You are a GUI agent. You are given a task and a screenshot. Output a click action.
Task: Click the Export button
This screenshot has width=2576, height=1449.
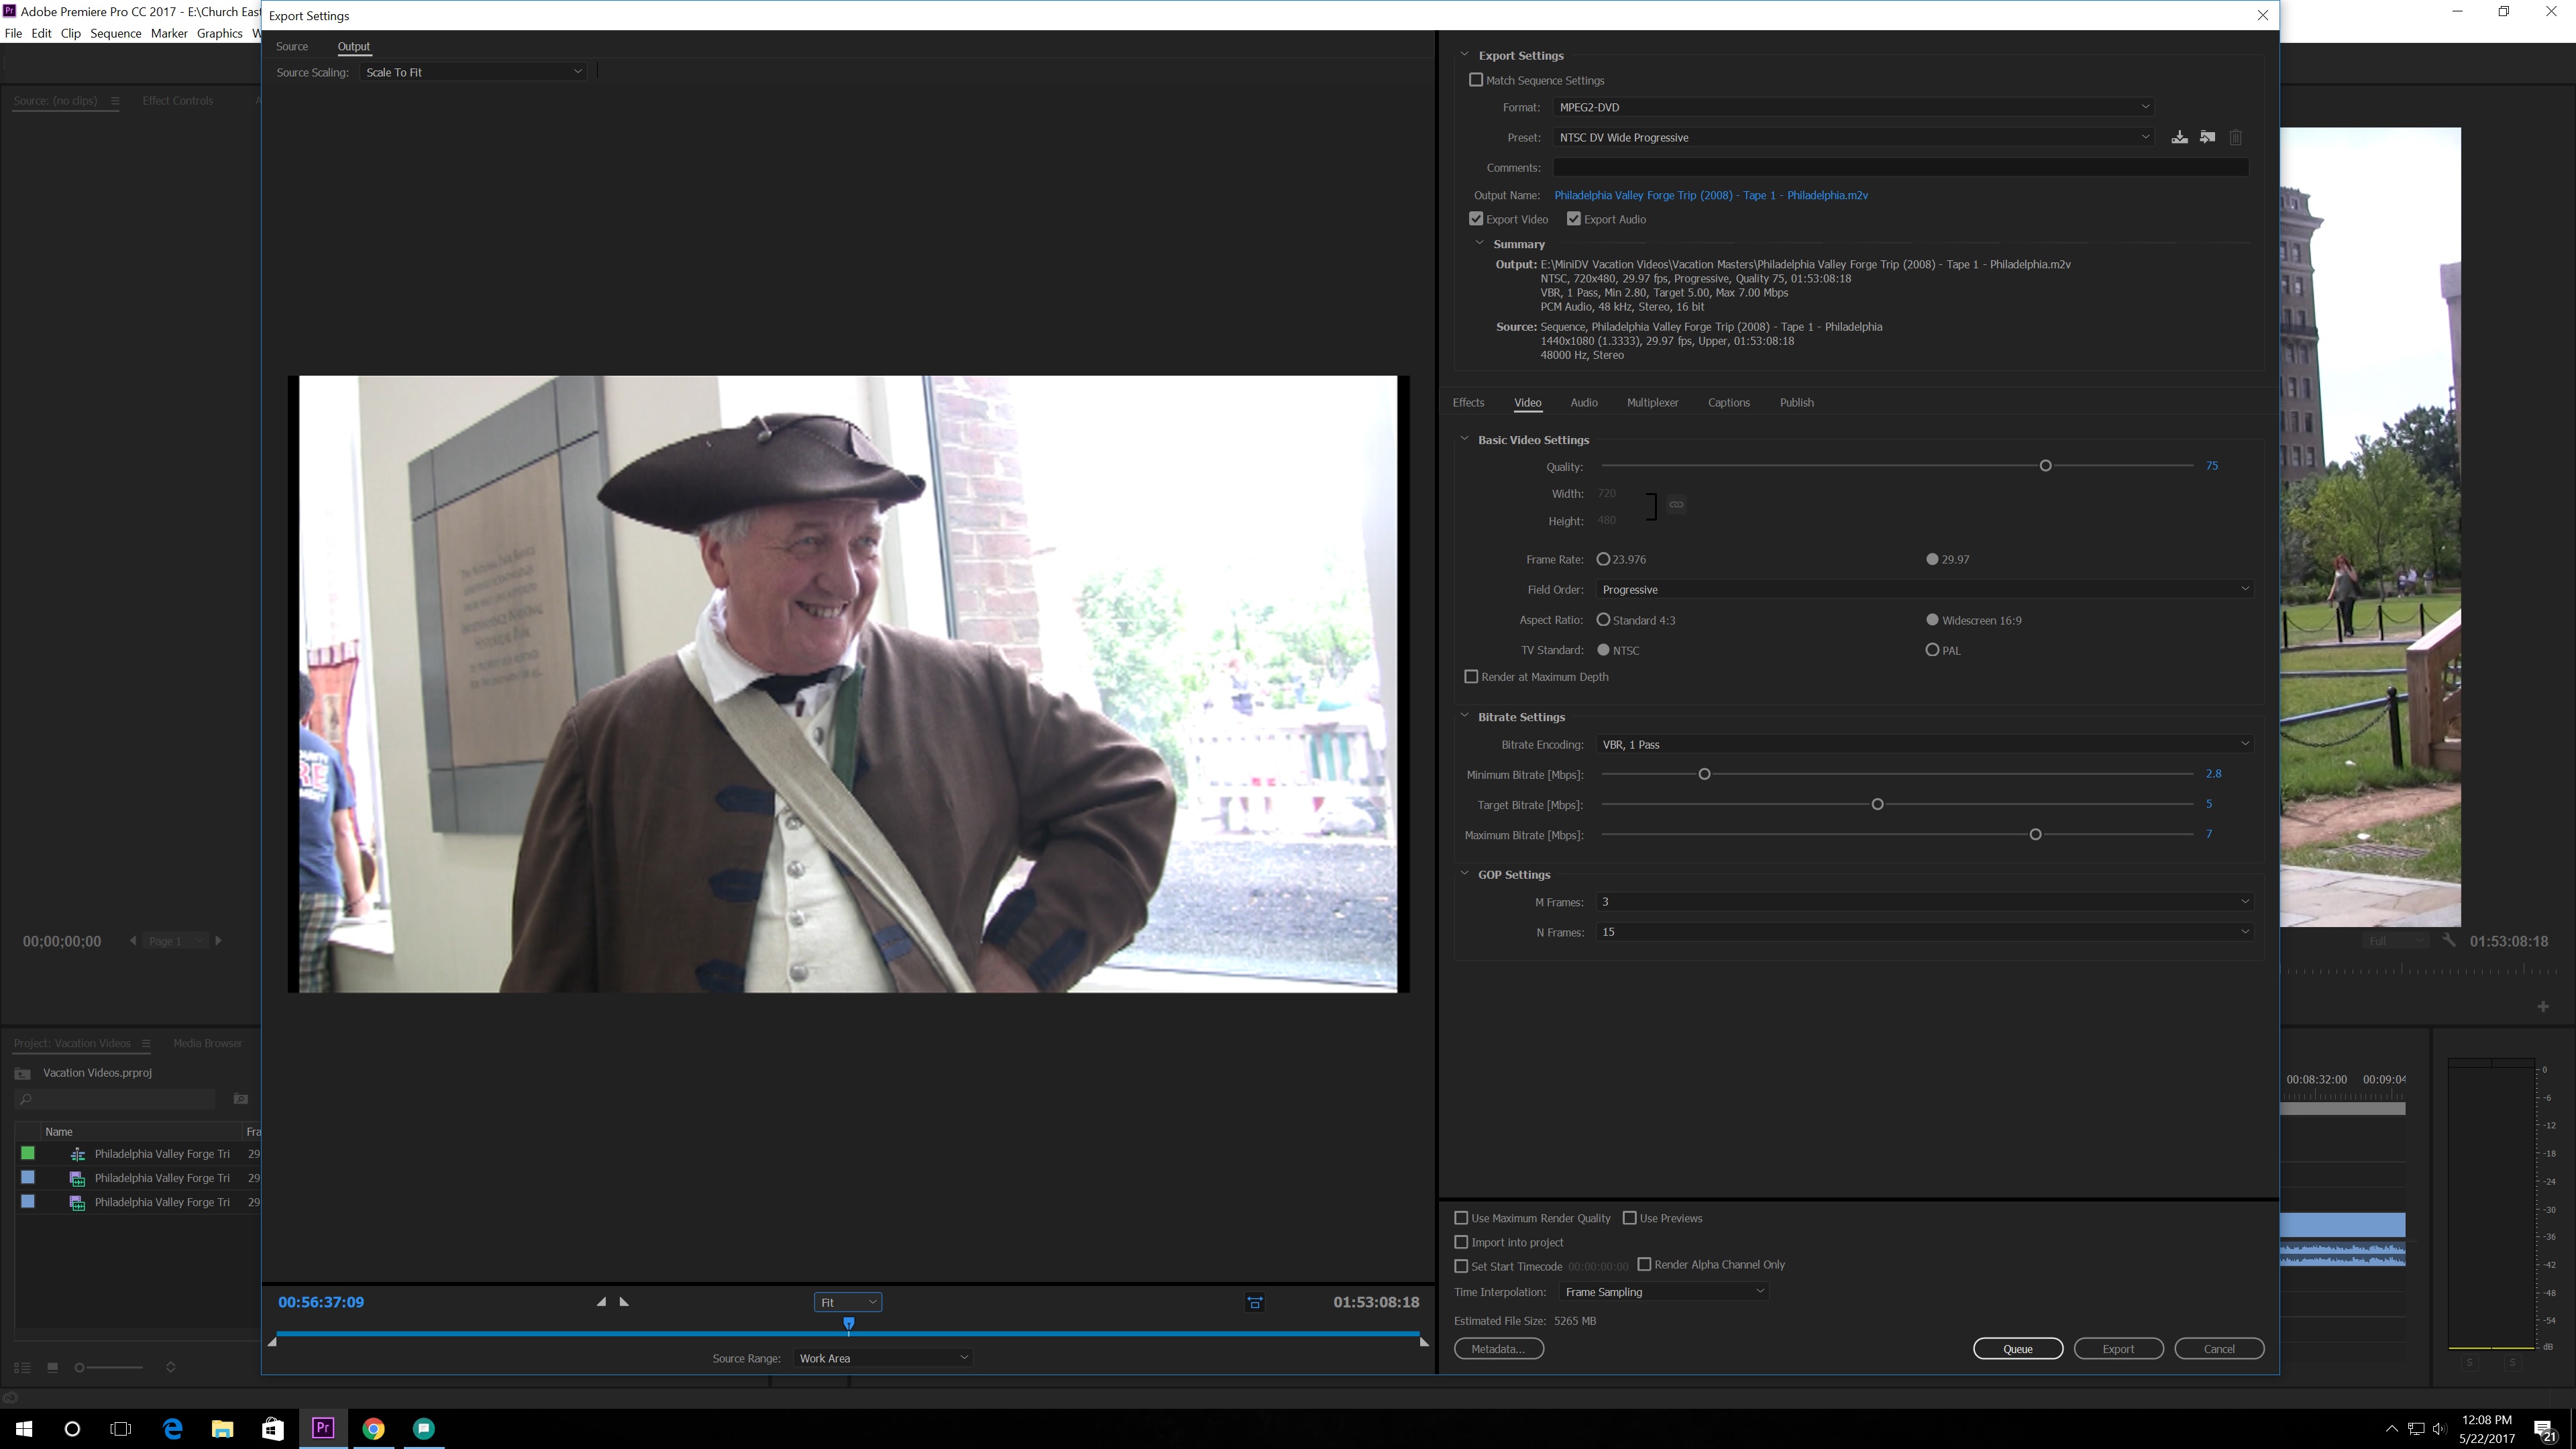point(2118,1349)
